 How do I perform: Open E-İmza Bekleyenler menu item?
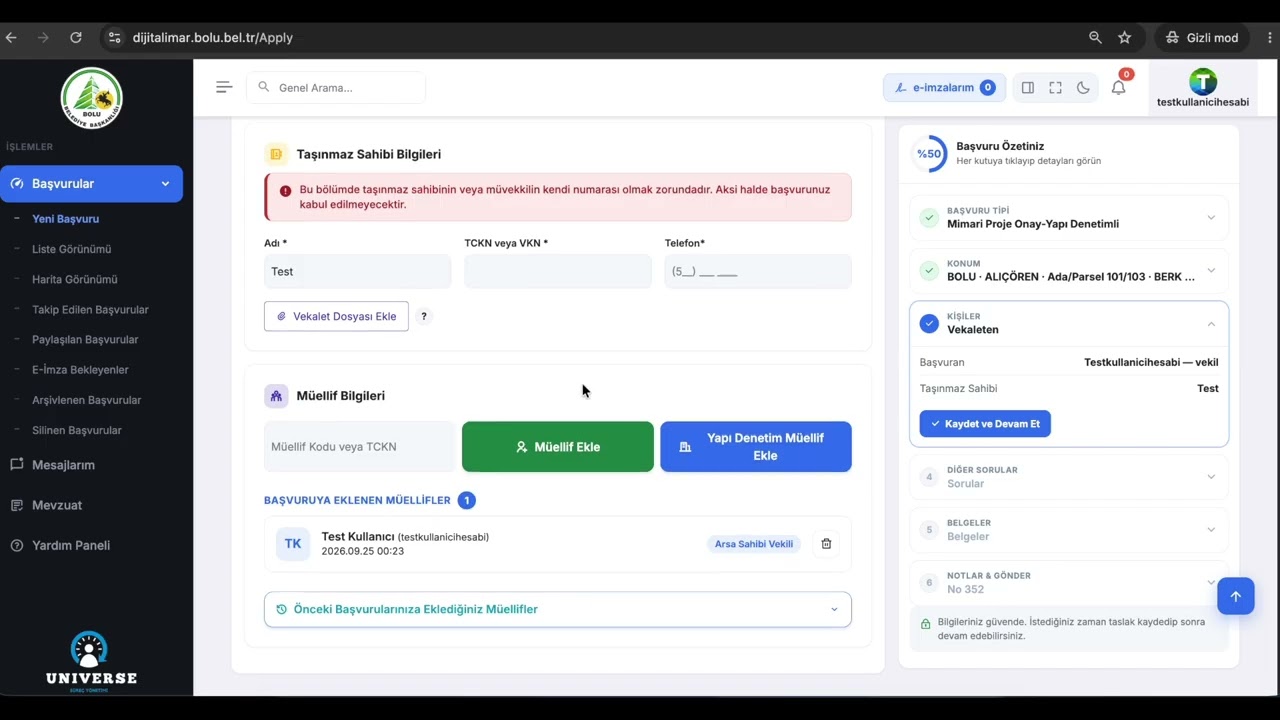point(80,370)
